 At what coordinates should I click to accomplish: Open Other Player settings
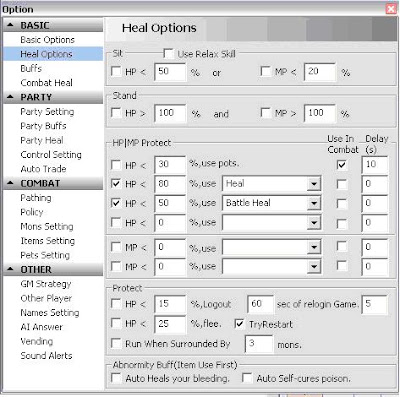click(46, 298)
